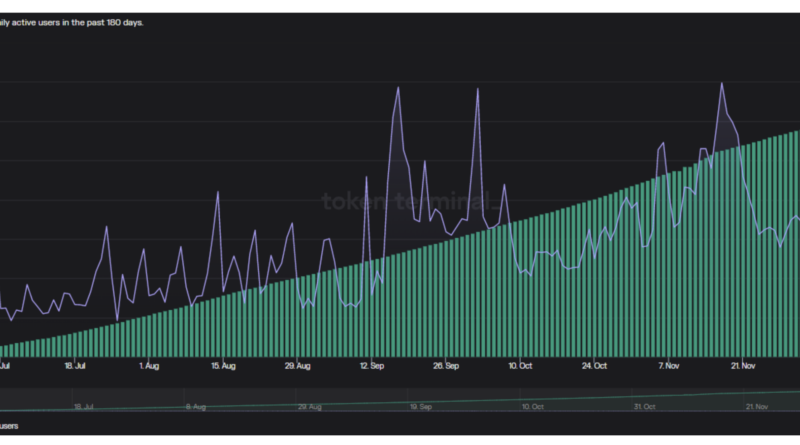
Task: Click the tallest line peak in mid-September
Action: [x=398, y=88]
